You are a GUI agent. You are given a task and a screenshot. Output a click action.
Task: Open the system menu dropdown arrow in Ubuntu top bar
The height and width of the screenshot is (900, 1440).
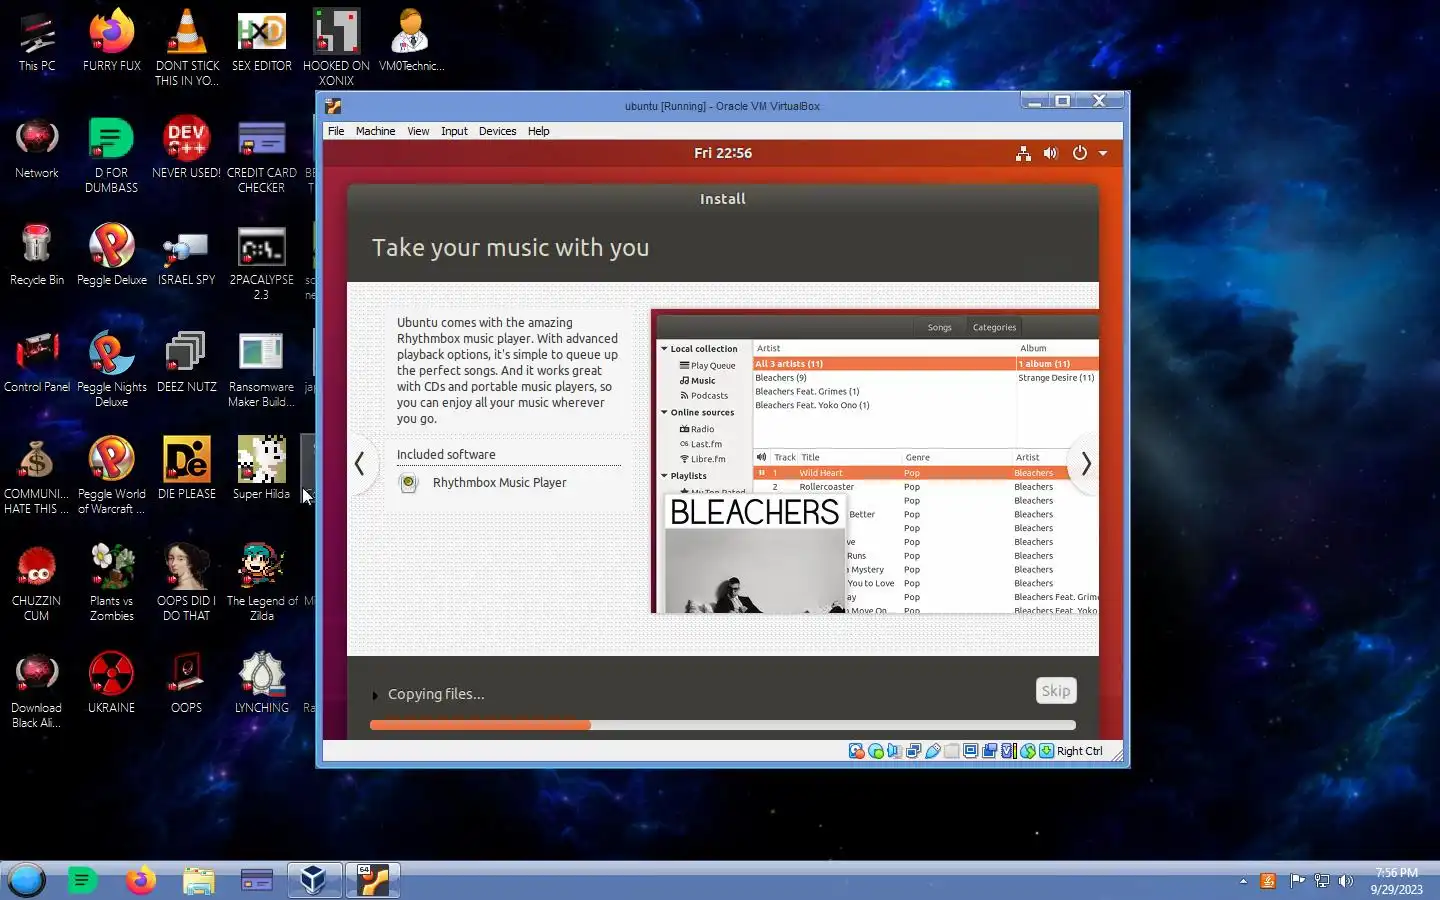tap(1103, 153)
